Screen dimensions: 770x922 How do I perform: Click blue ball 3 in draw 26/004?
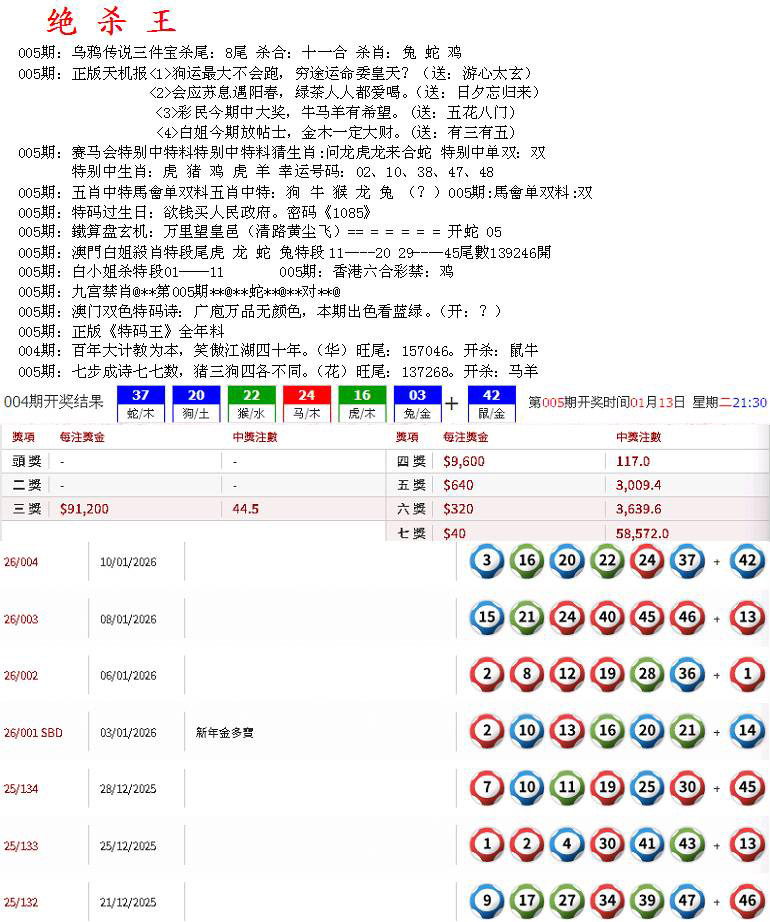click(487, 561)
